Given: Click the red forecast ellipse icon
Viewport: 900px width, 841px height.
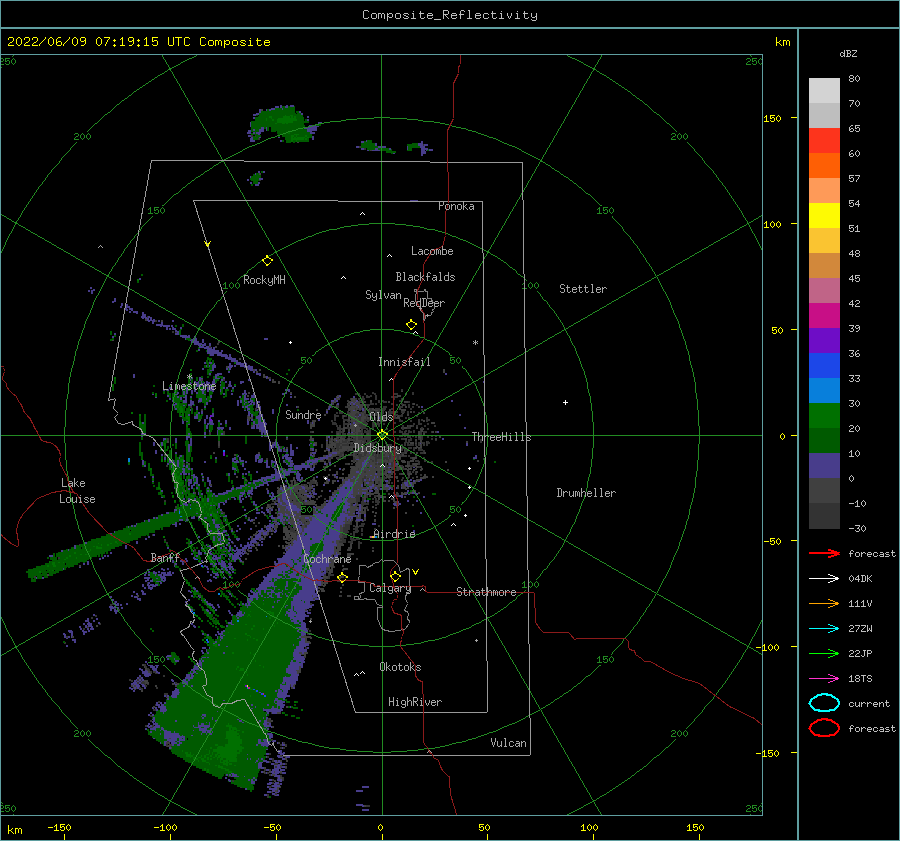Looking at the screenshot, I should (824, 728).
